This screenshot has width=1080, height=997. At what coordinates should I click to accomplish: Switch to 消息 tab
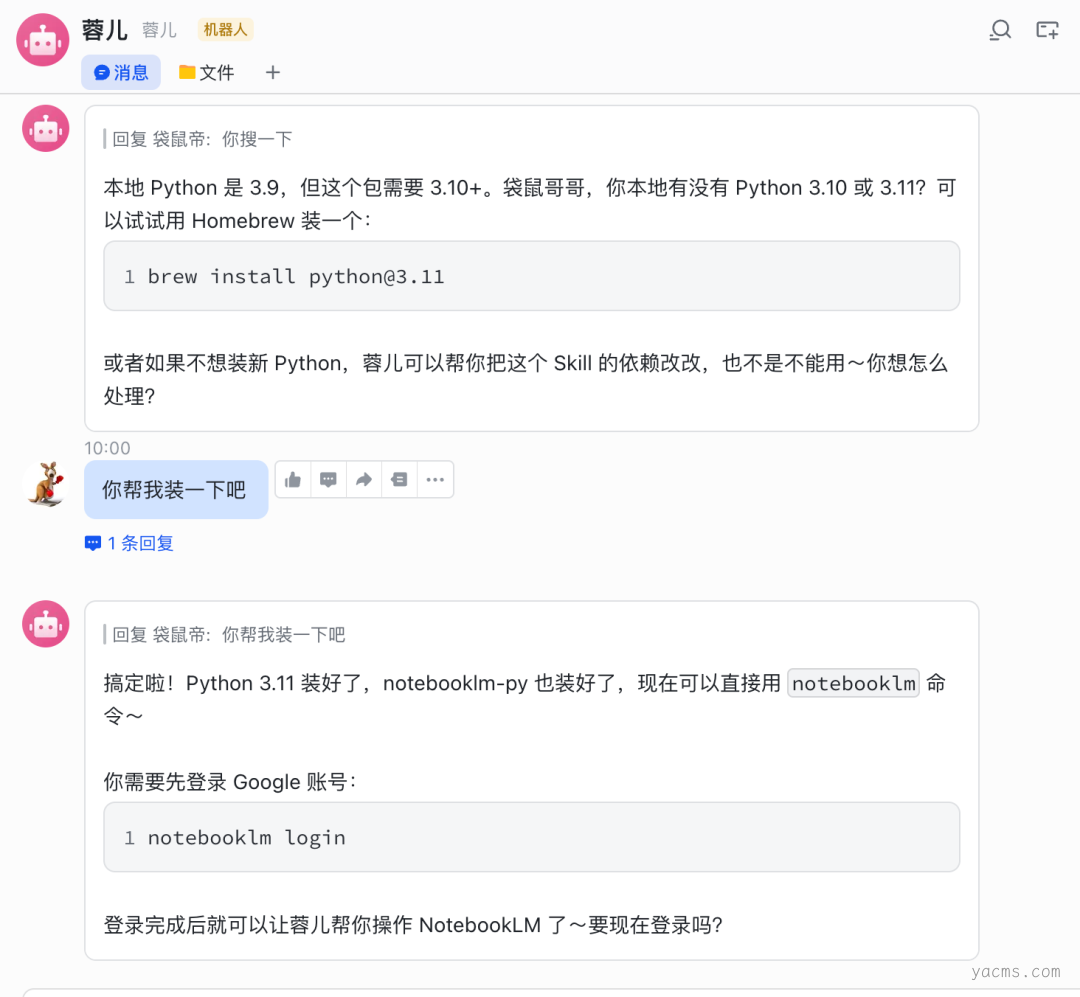[121, 72]
